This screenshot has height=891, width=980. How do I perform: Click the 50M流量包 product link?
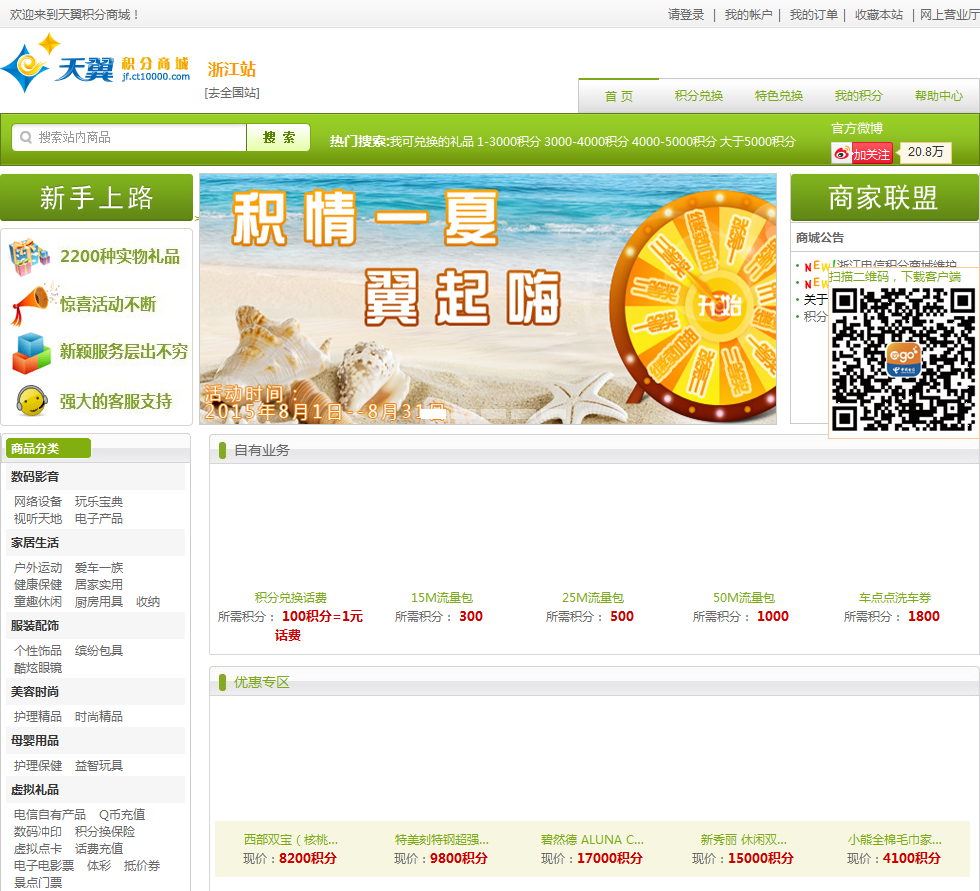[x=744, y=598]
